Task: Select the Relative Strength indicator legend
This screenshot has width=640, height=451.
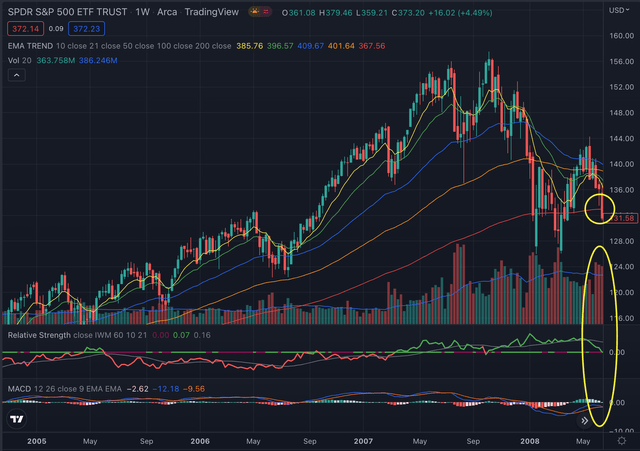Action: [39, 335]
